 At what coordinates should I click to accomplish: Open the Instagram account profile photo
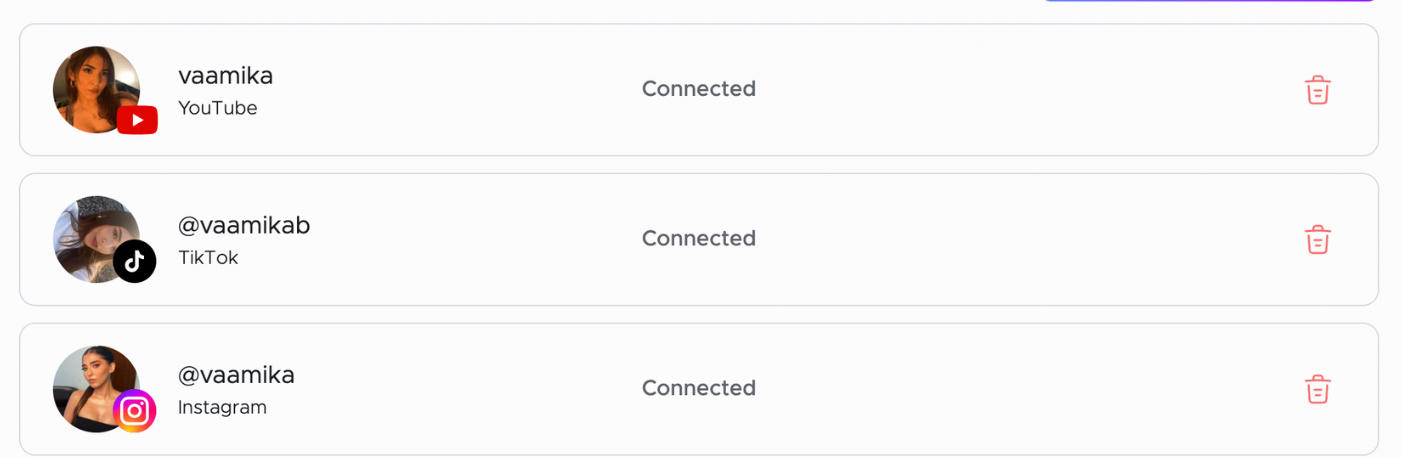click(96, 389)
